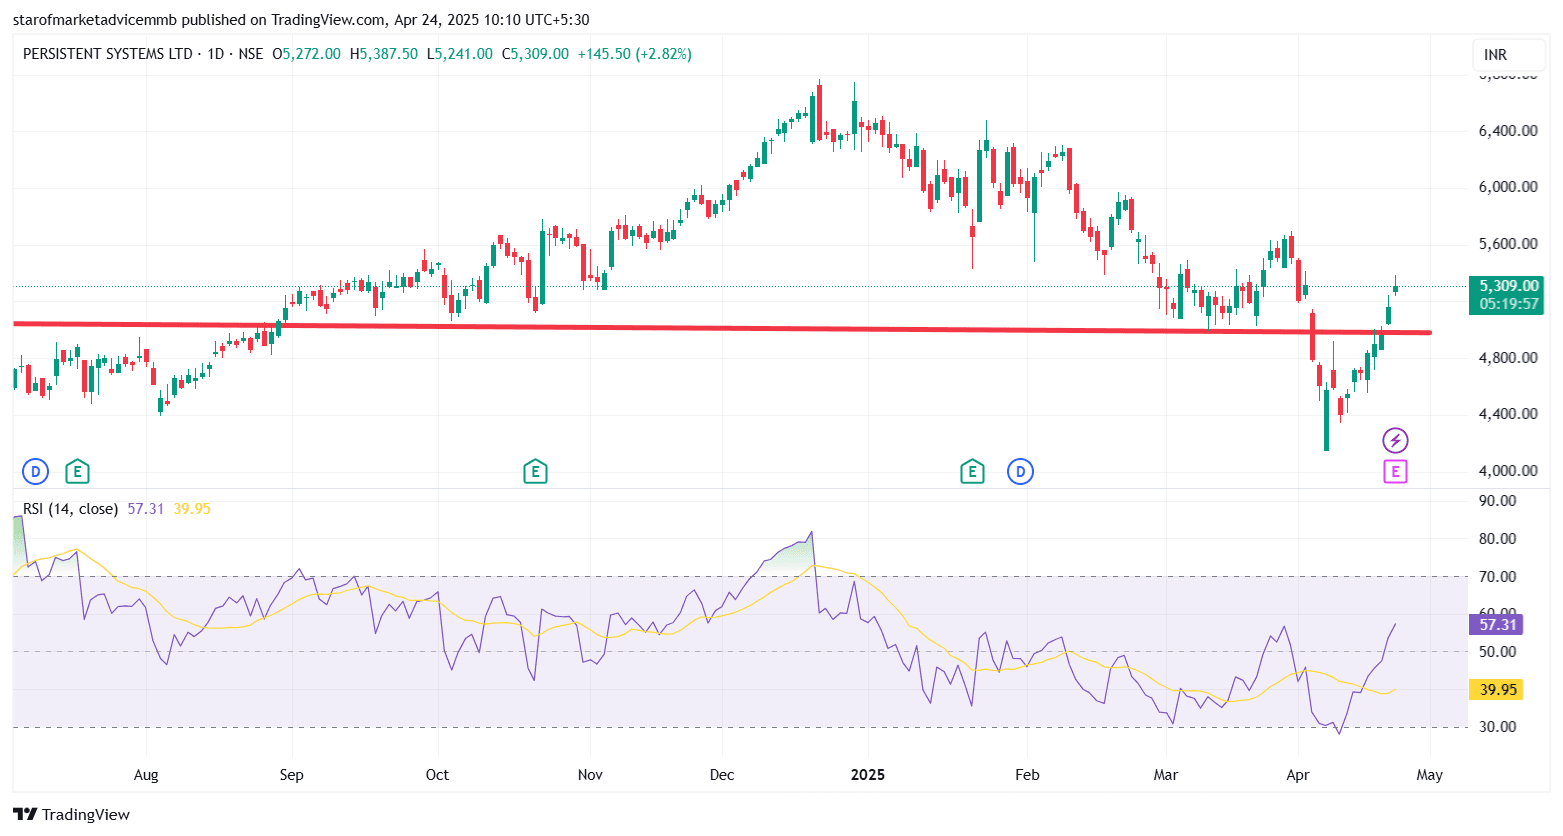Screen dimensions: 1563x836
Task: Click the Sep label on the time axis
Action: point(291,775)
